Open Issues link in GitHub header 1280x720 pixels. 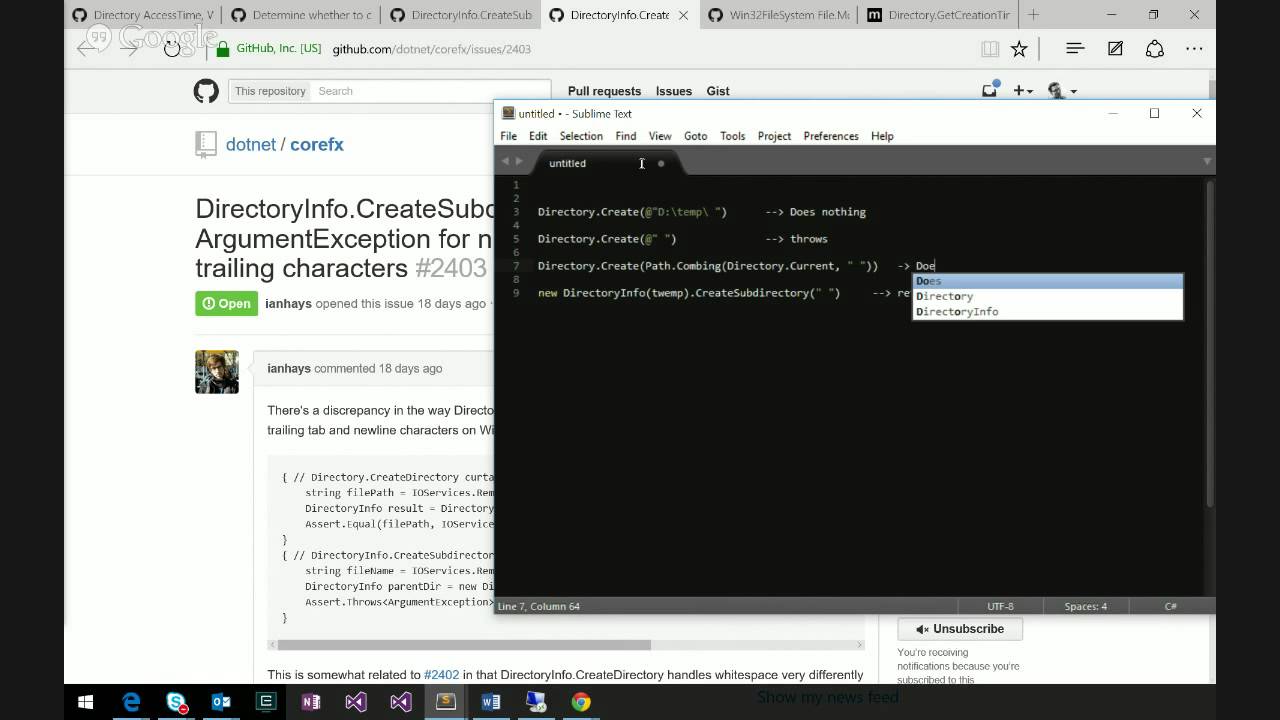[x=674, y=91]
